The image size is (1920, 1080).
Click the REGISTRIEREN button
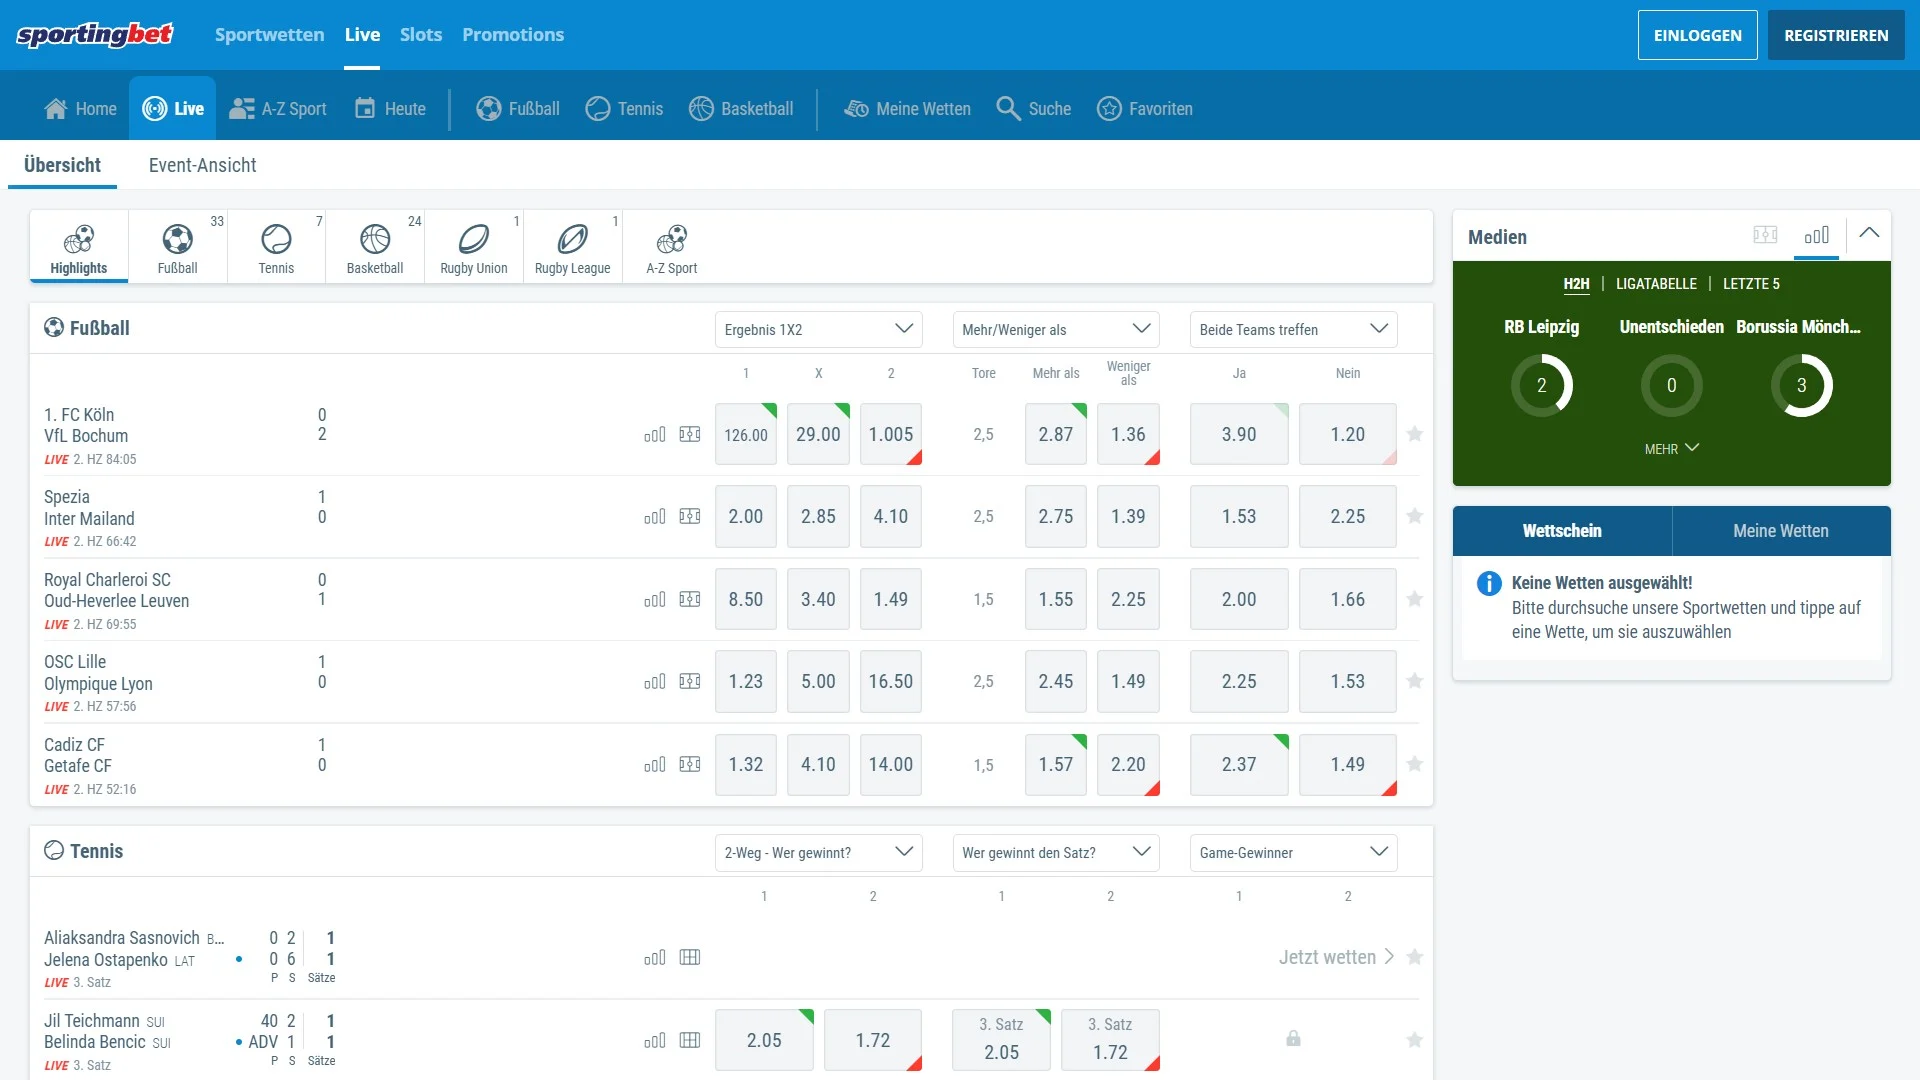(x=1835, y=35)
